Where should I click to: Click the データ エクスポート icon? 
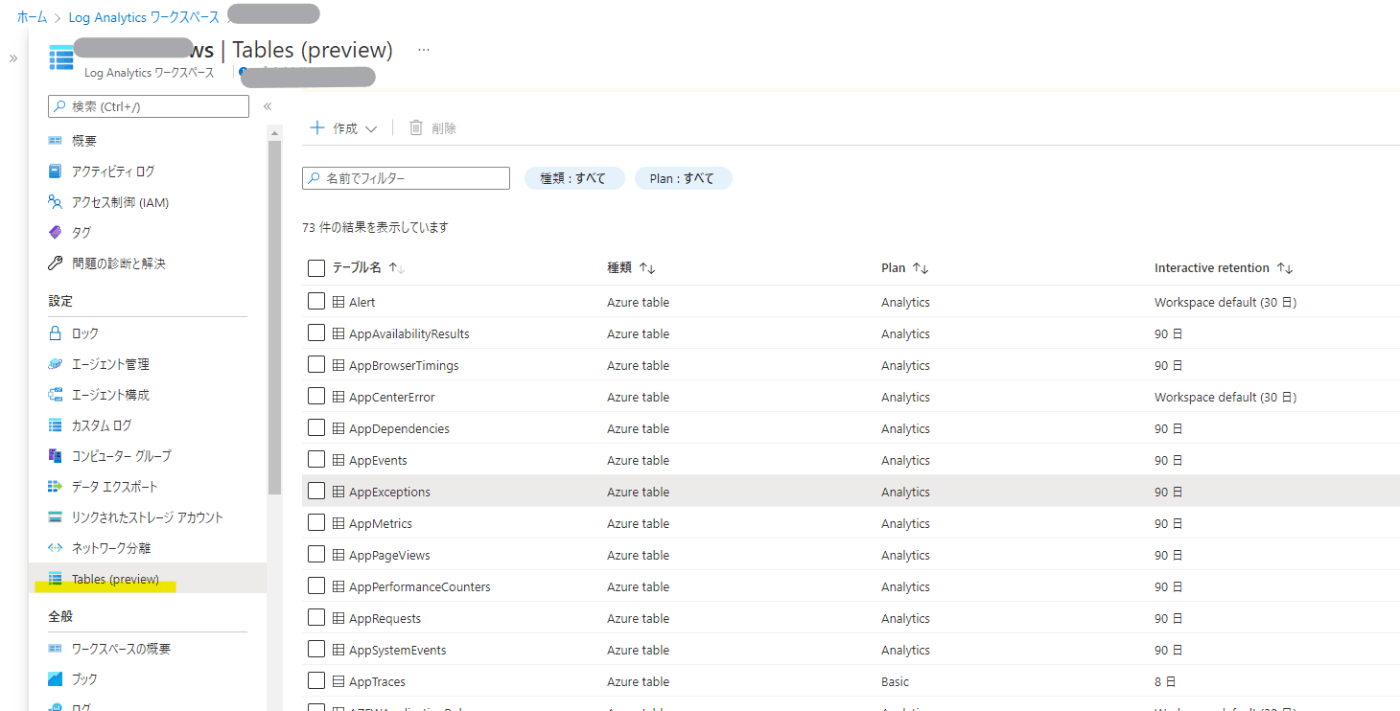(x=55, y=486)
